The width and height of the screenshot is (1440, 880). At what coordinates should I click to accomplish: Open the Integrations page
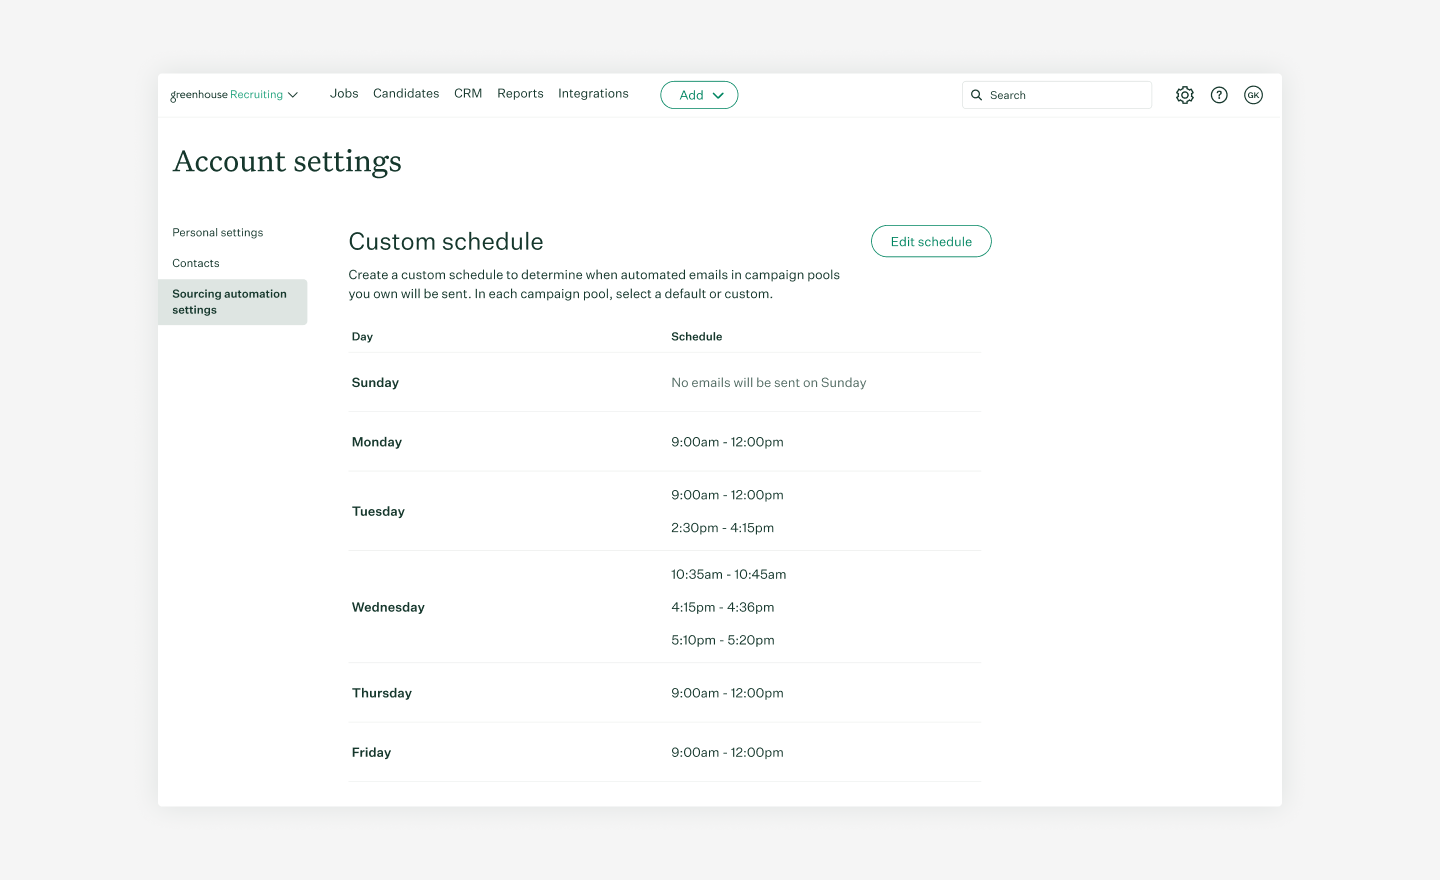[593, 93]
